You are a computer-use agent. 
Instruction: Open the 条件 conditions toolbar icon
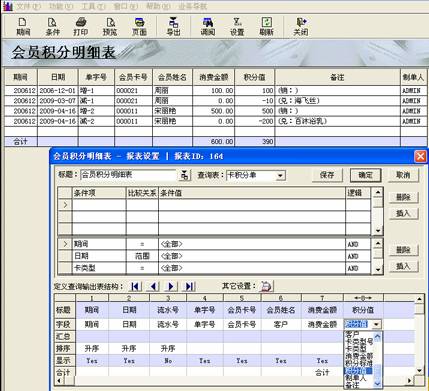coord(52,27)
